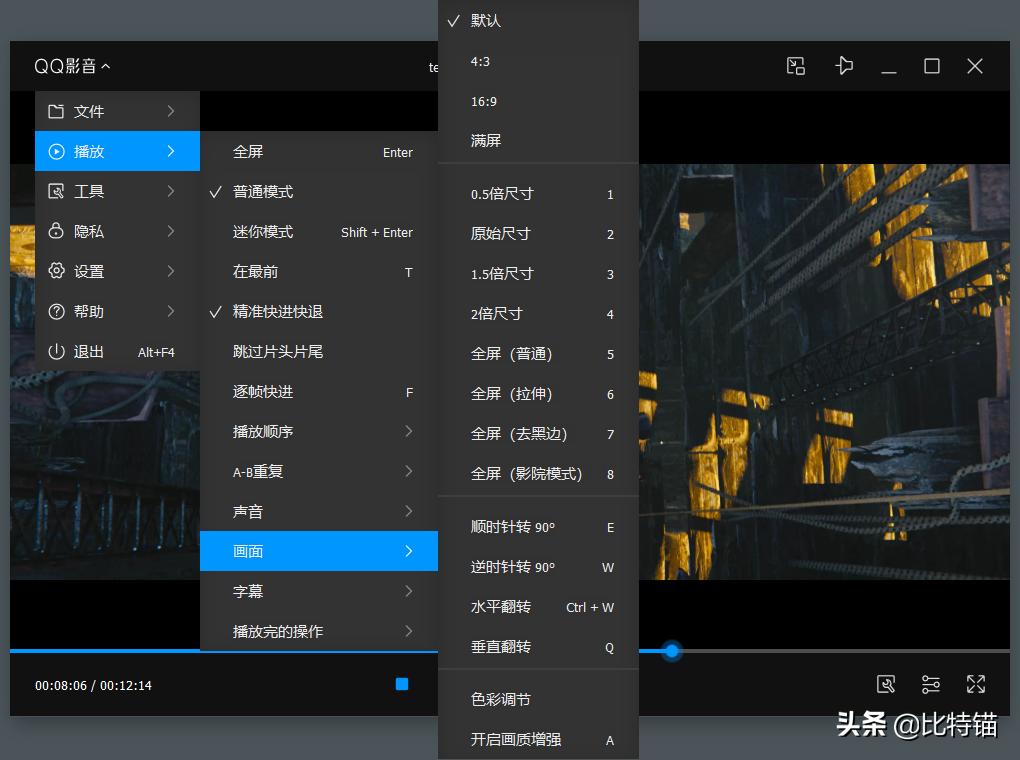This screenshot has width=1020, height=760.
Task: Enter fullscreen using the expand icon
Action: tap(975, 684)
